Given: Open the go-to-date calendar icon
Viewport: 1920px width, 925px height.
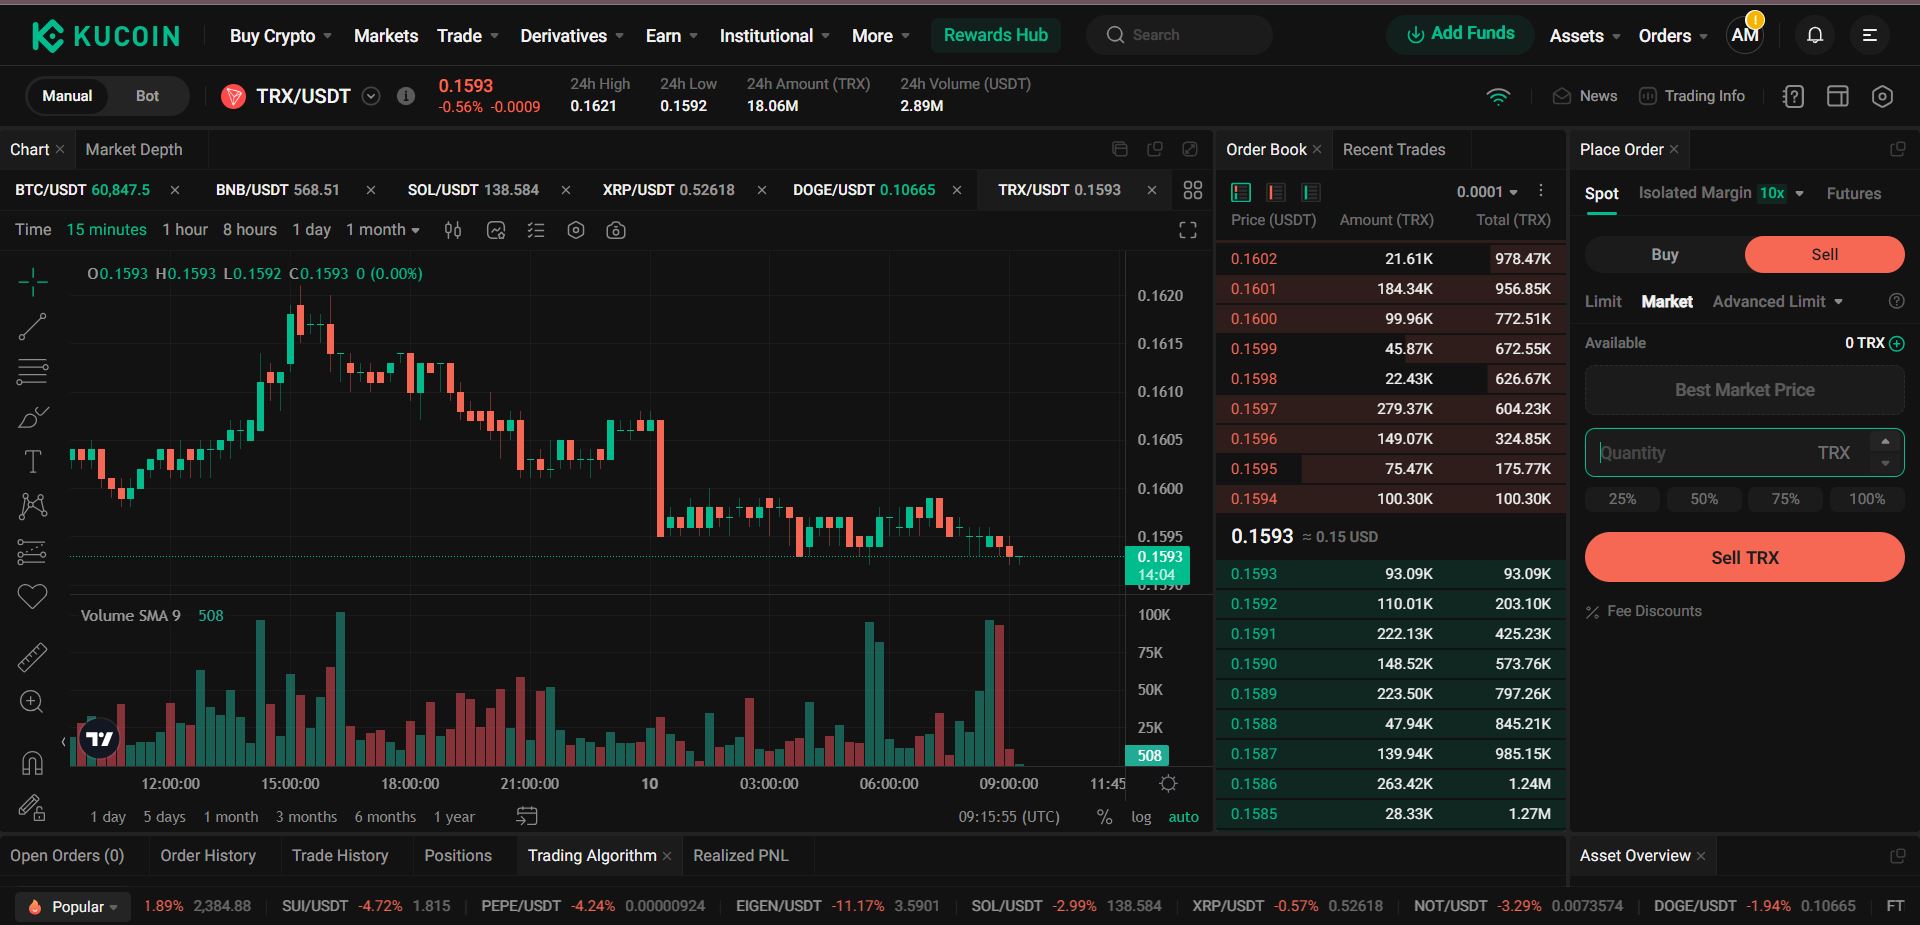Looking at the screenshot, I should [527, 816].
